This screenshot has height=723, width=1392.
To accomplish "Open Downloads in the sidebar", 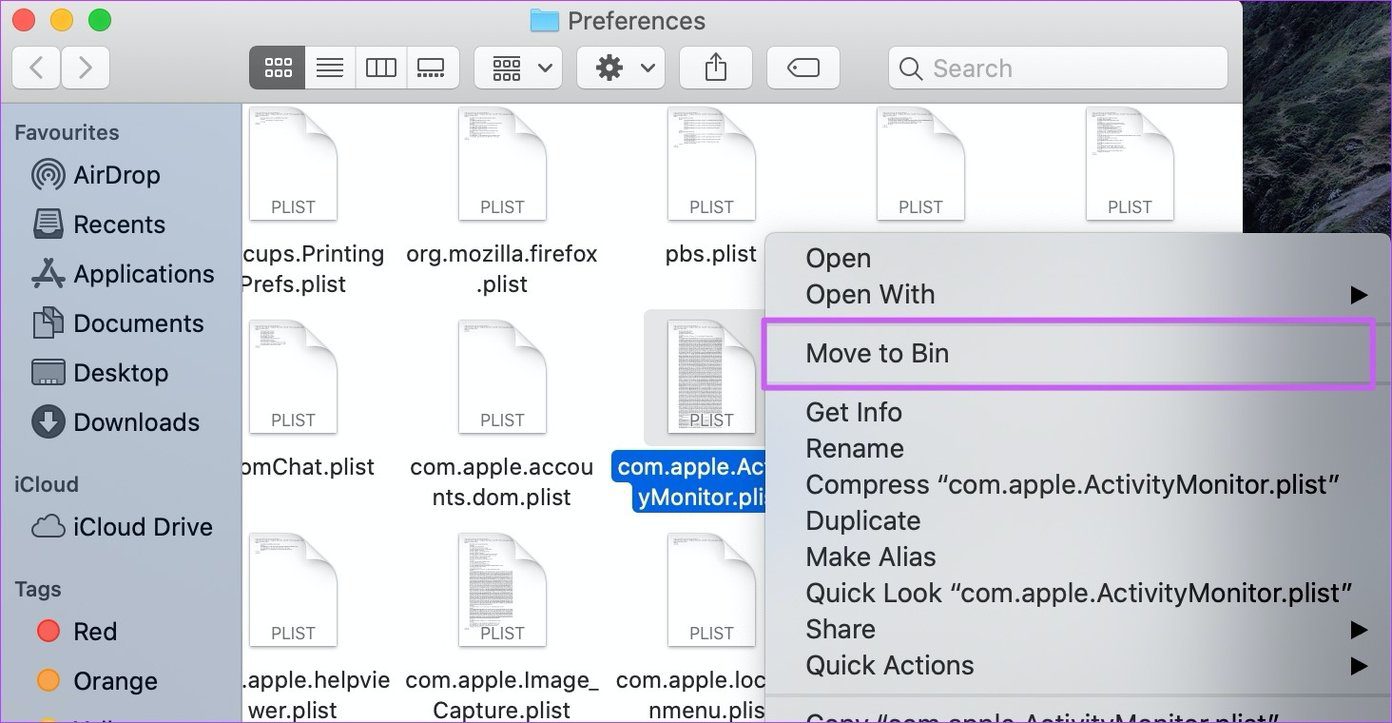I will click(x=116, y=422).
